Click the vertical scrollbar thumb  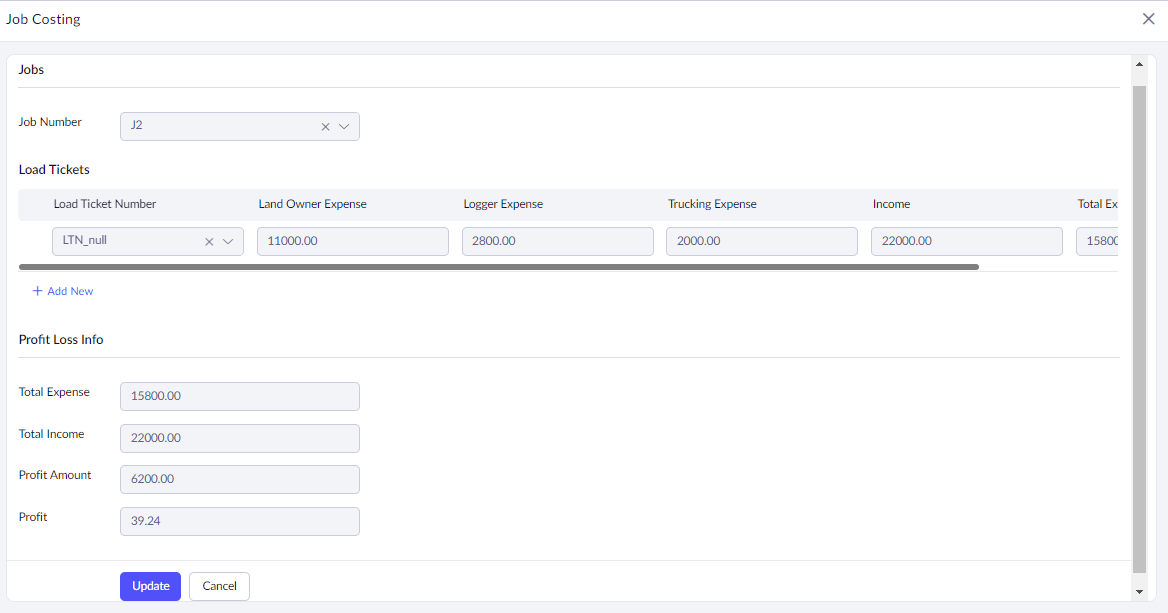click(x=1139, y=320)
